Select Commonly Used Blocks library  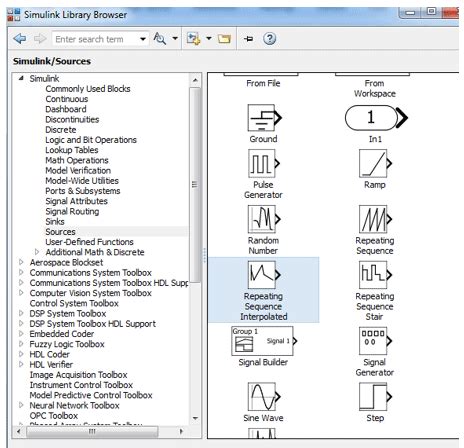click(88, 89)
